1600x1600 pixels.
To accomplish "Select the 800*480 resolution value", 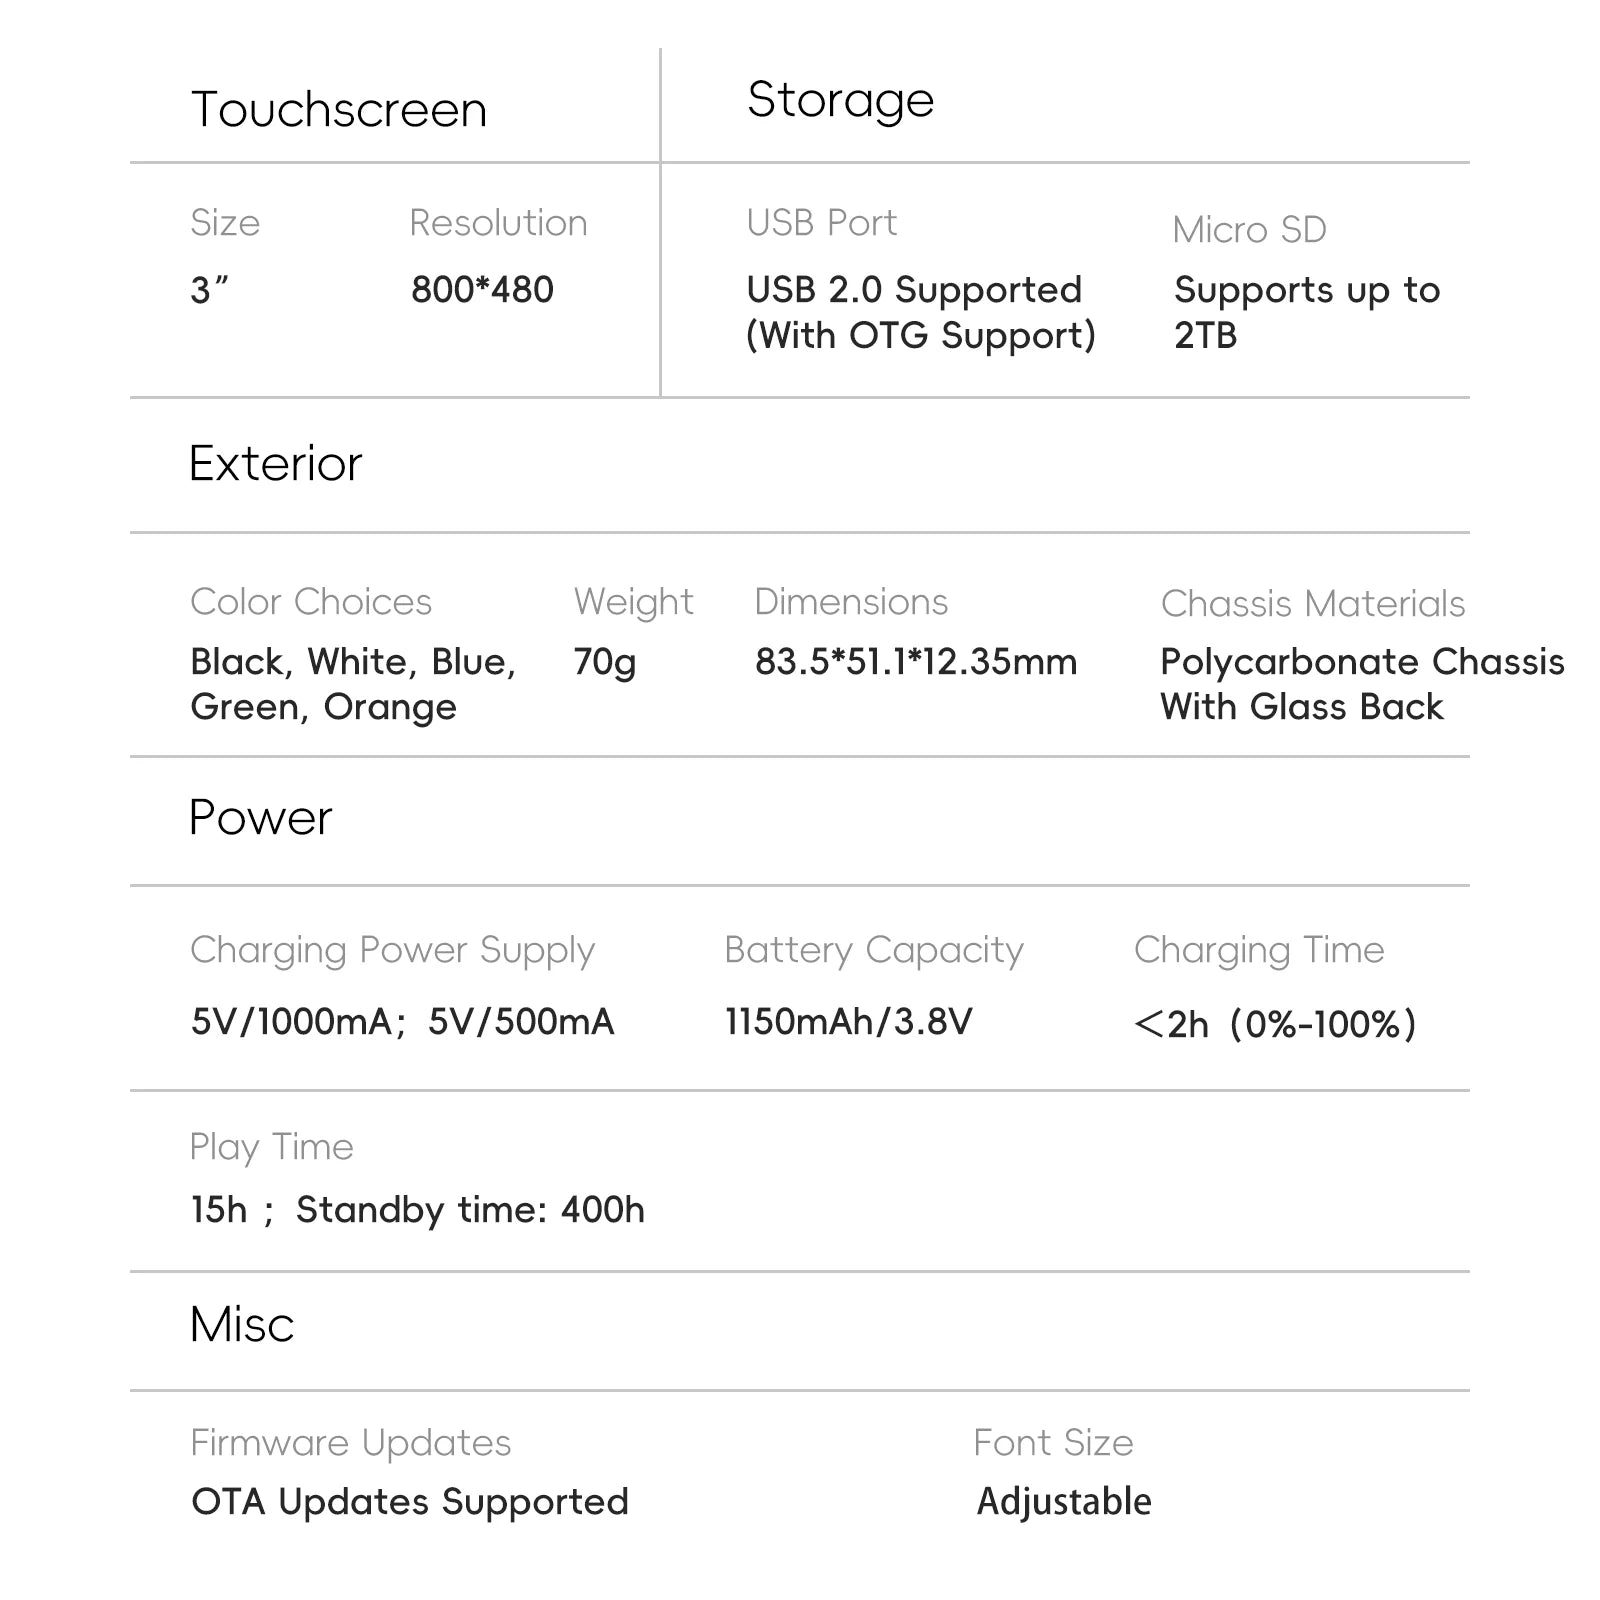I will [482, 290].
